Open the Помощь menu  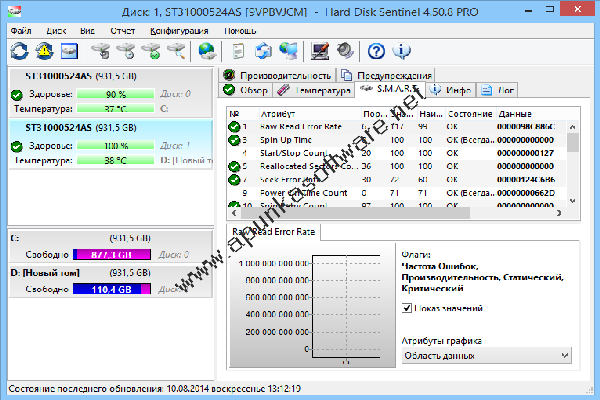240,31
